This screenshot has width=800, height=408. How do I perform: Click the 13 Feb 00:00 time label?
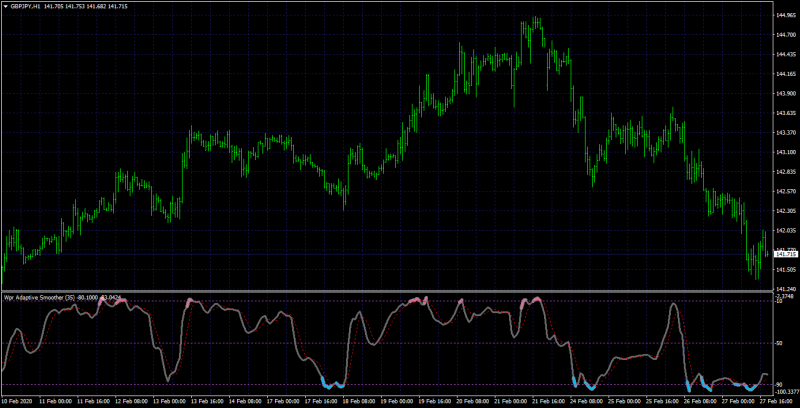tap(169, 402)
